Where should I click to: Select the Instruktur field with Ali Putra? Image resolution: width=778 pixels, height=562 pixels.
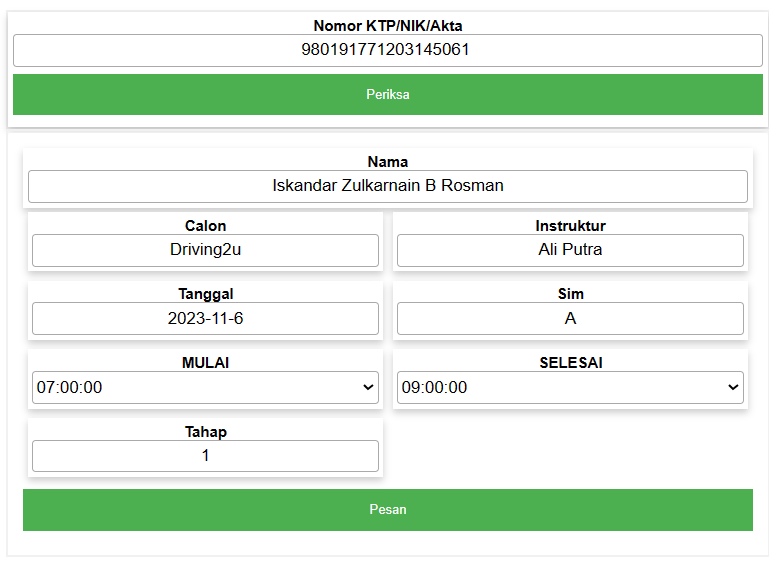point(570,250)
